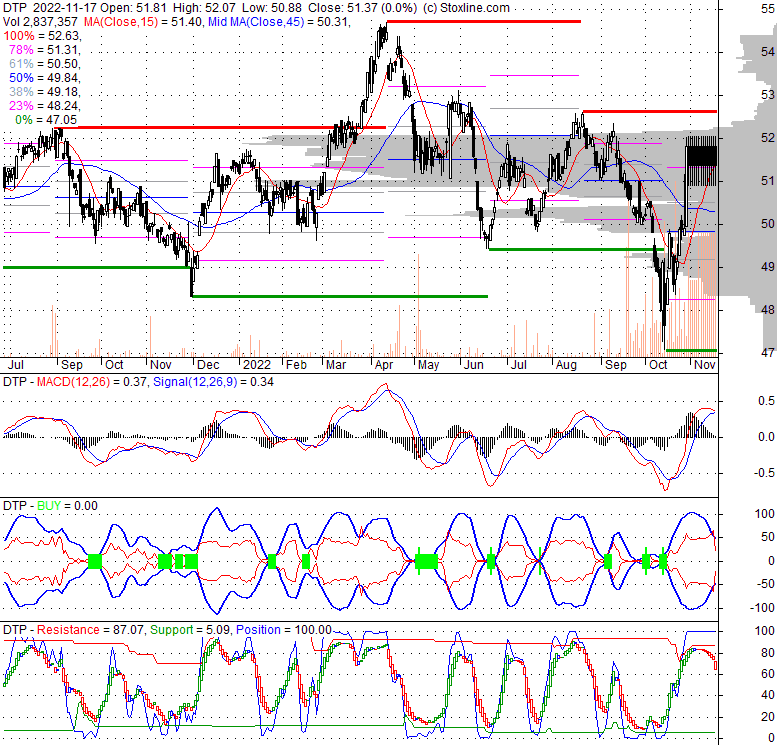This screenshot has width=778, height=746.
Task: Click the '2022' year label on timeline
Action: coord(257,365)
